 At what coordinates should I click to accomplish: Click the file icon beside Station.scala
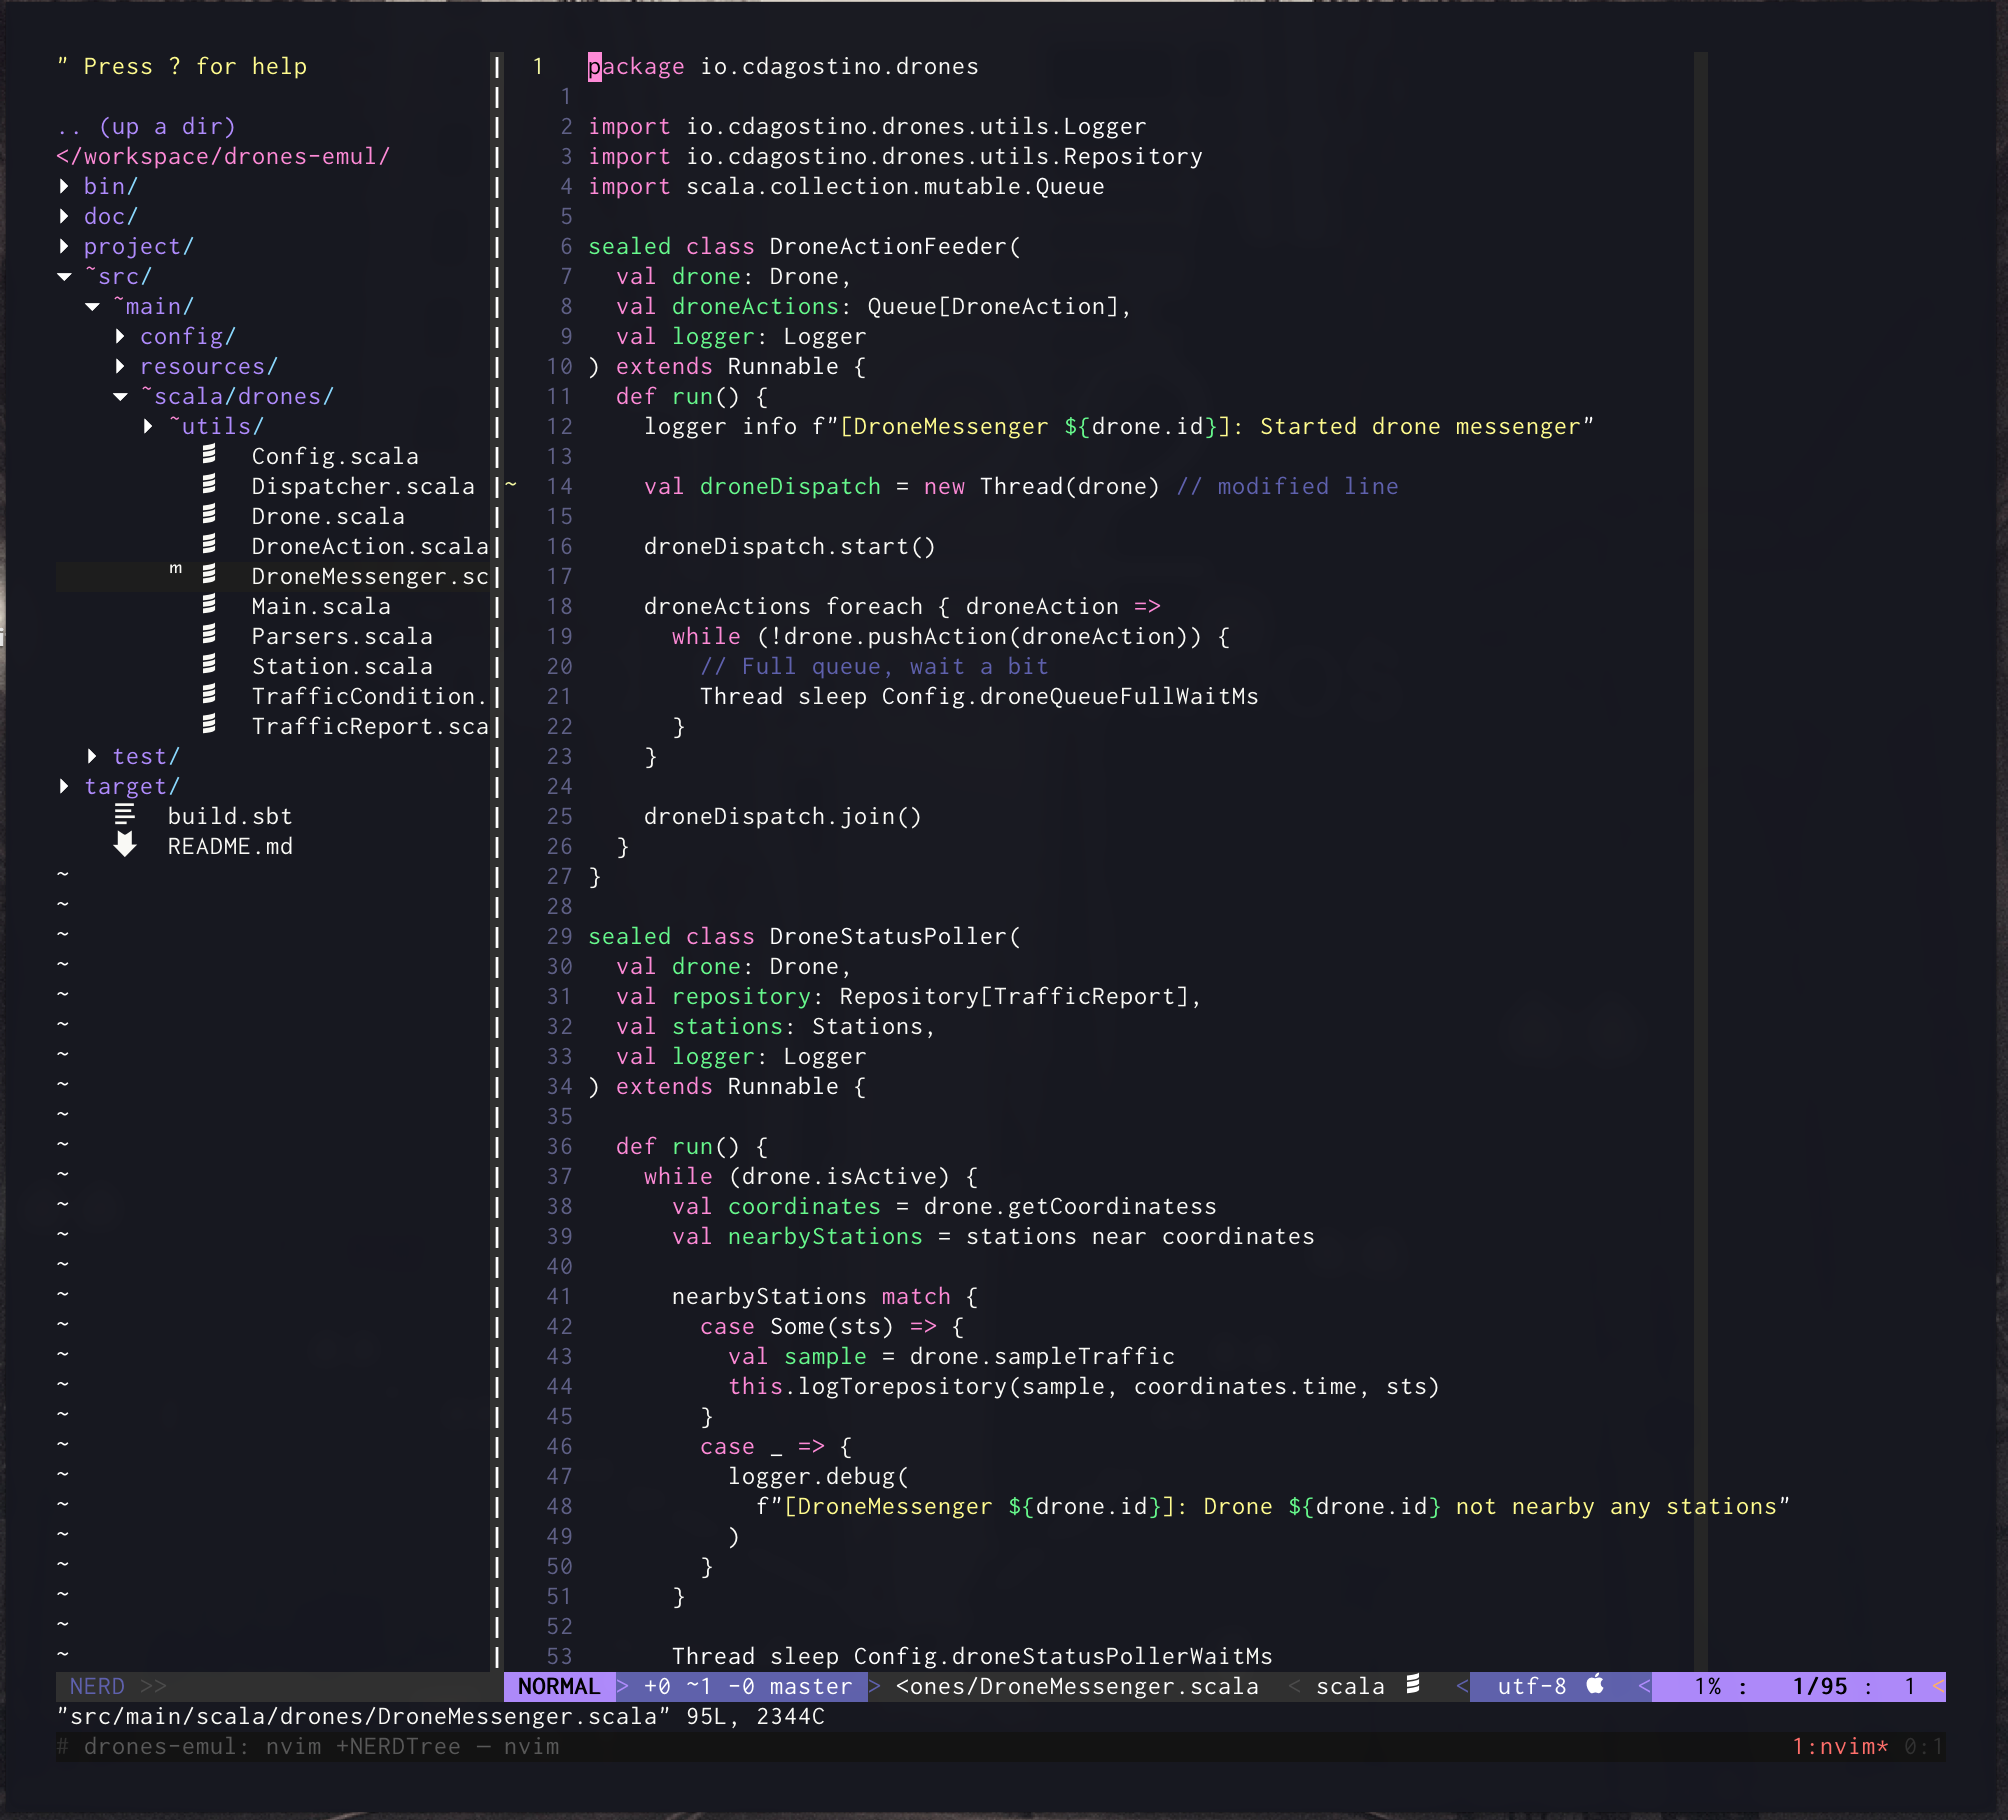(209, 665)
